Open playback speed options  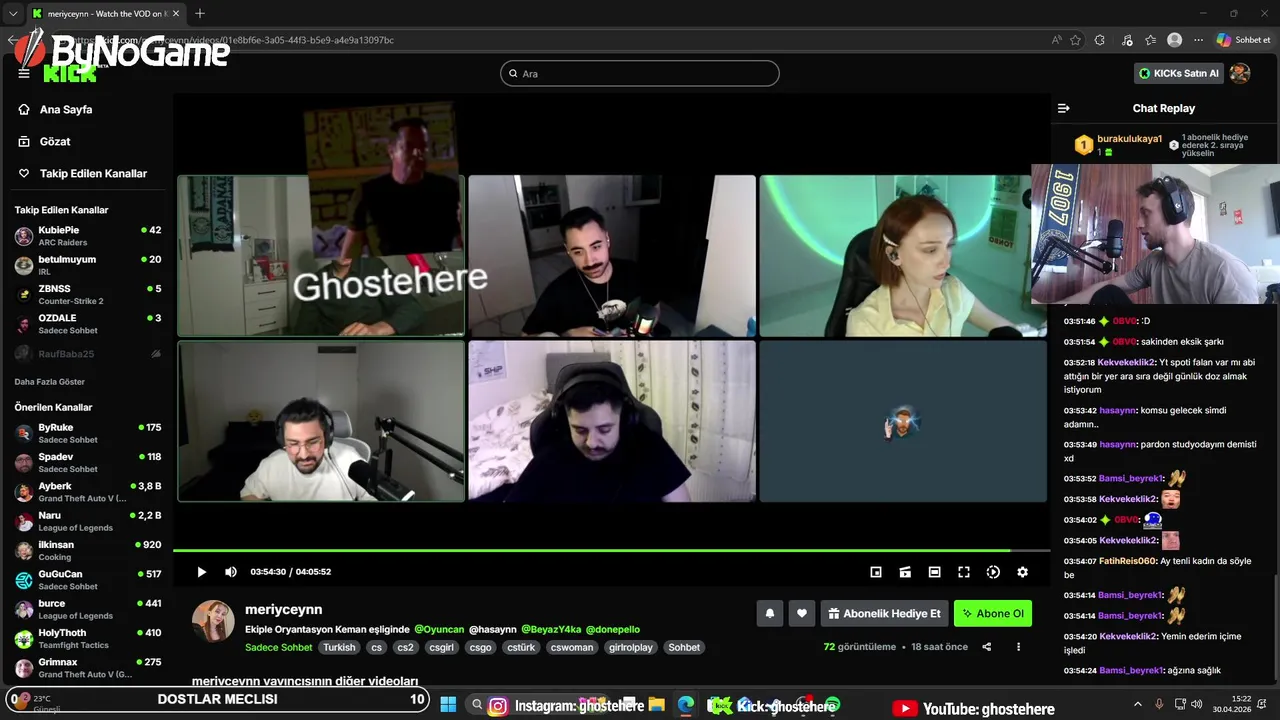[993, 572]
